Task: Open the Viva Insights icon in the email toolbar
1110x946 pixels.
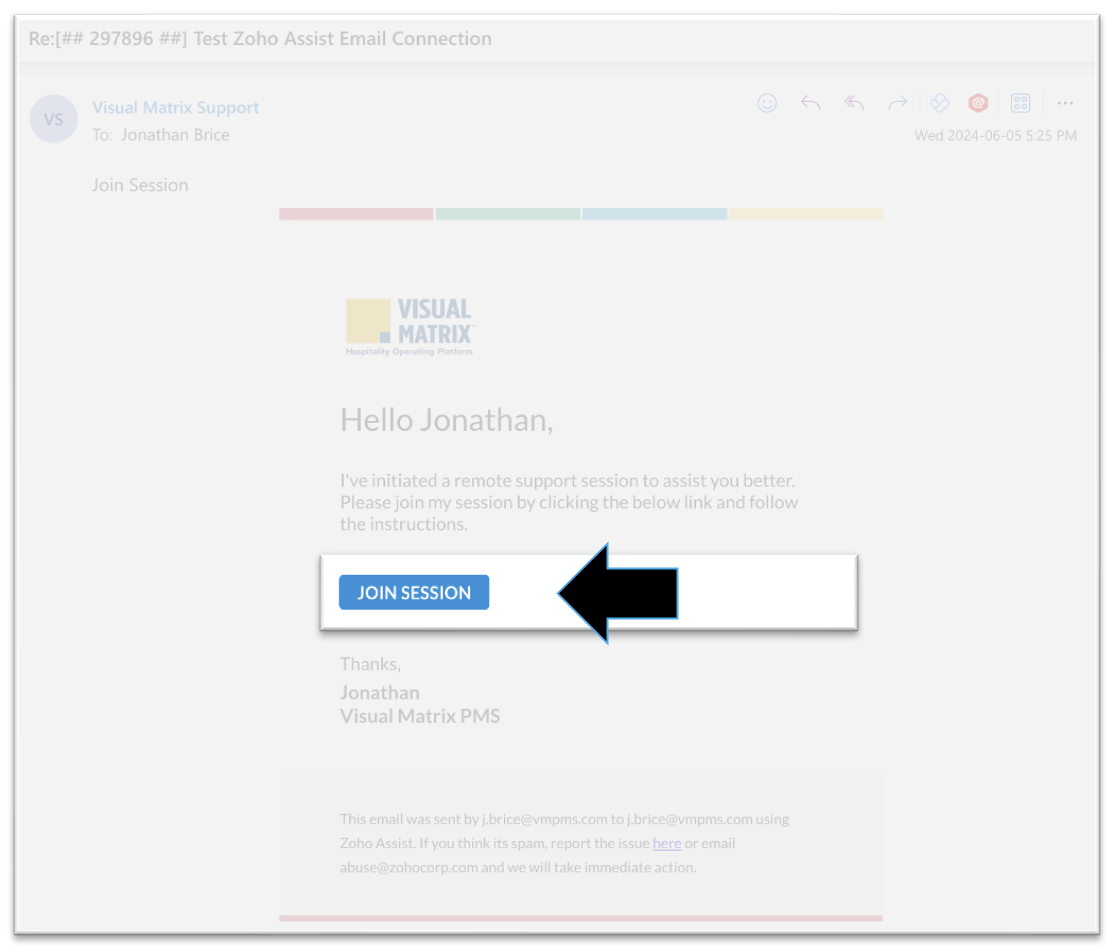Action: (939, 103)
